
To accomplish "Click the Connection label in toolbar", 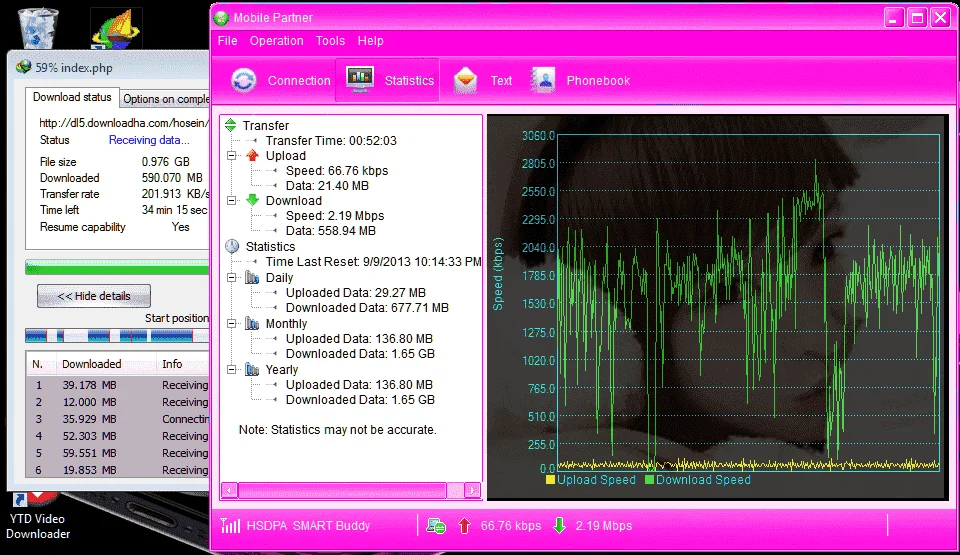I will pyautogui.click(x=299, y=80).
